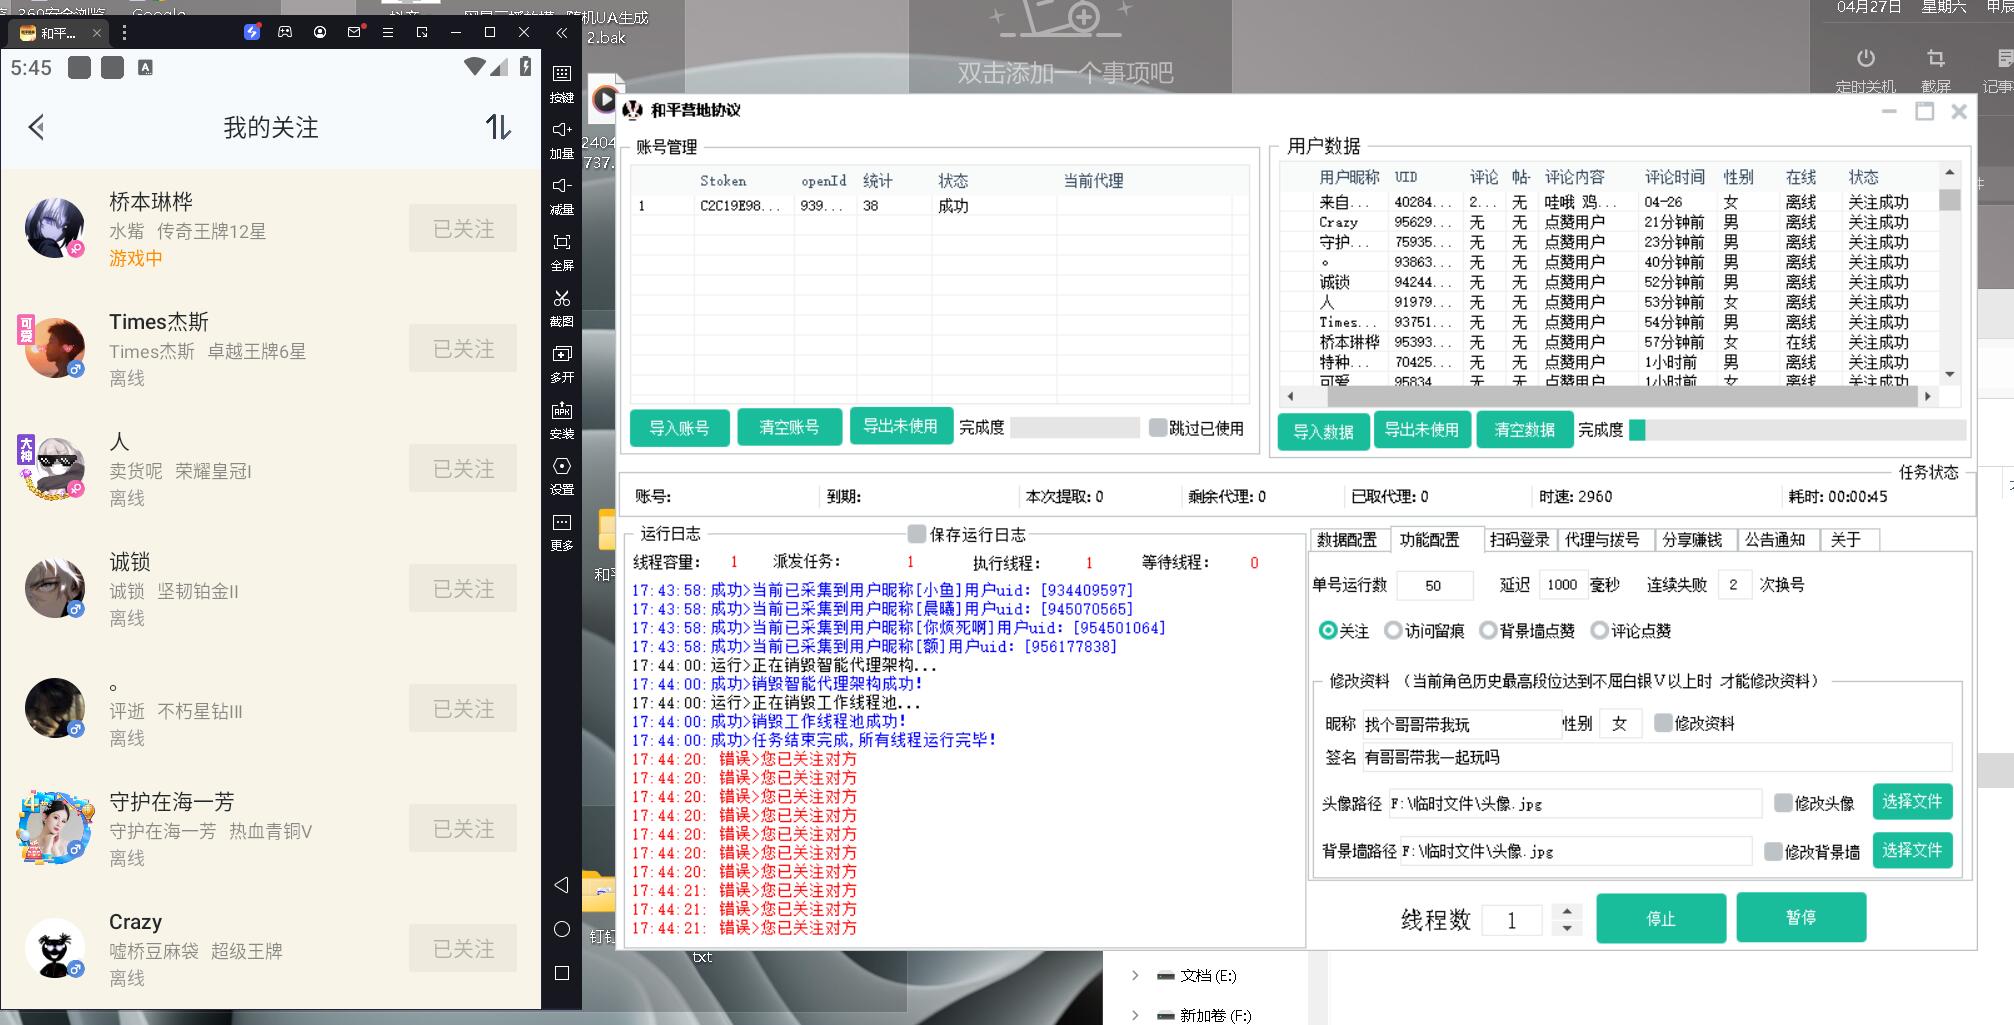Click the 昵称 input field

click(x=1460, y=724)
